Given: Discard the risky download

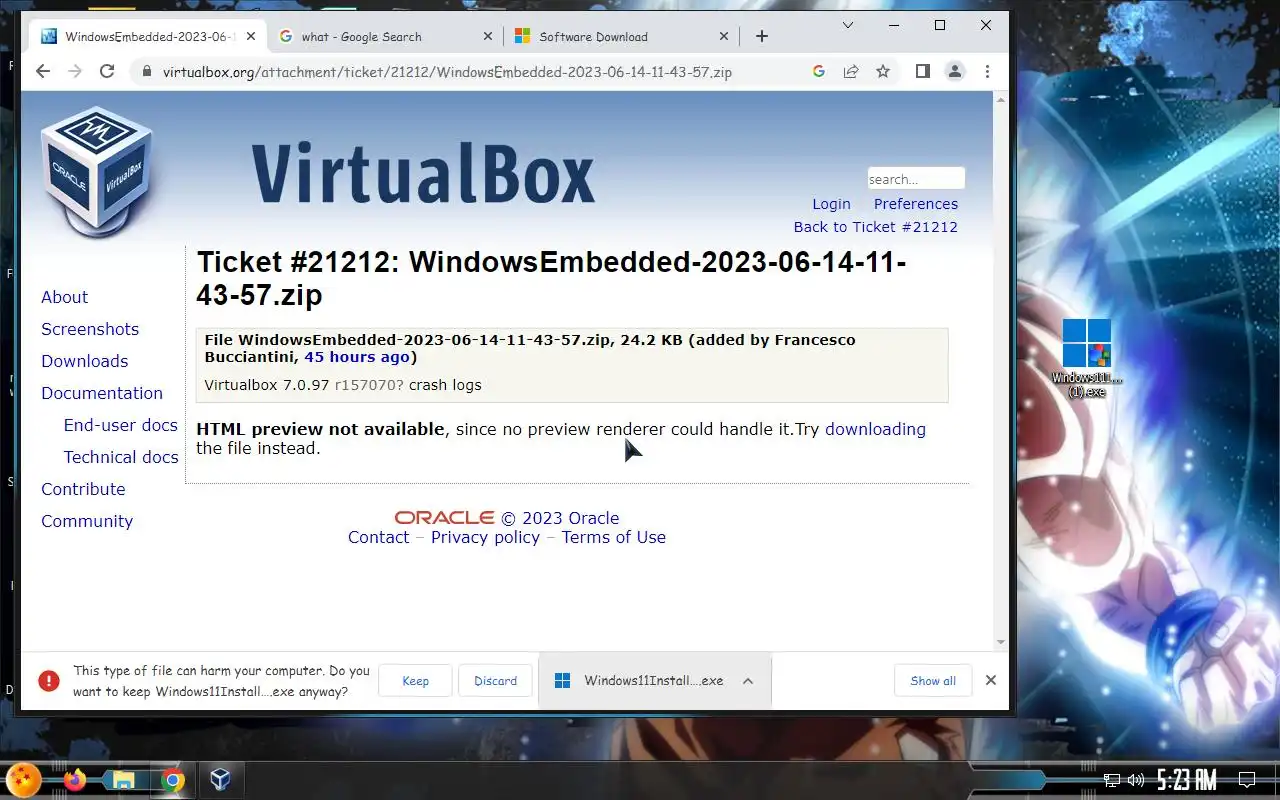Looking at the screenshot, I should [496, 681].
